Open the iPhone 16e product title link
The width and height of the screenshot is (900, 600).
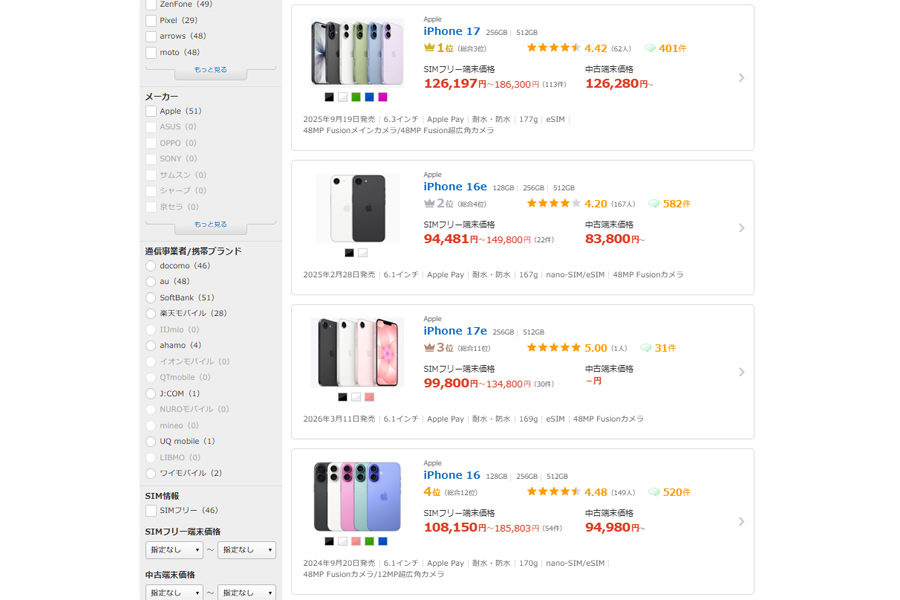point(455,187)
